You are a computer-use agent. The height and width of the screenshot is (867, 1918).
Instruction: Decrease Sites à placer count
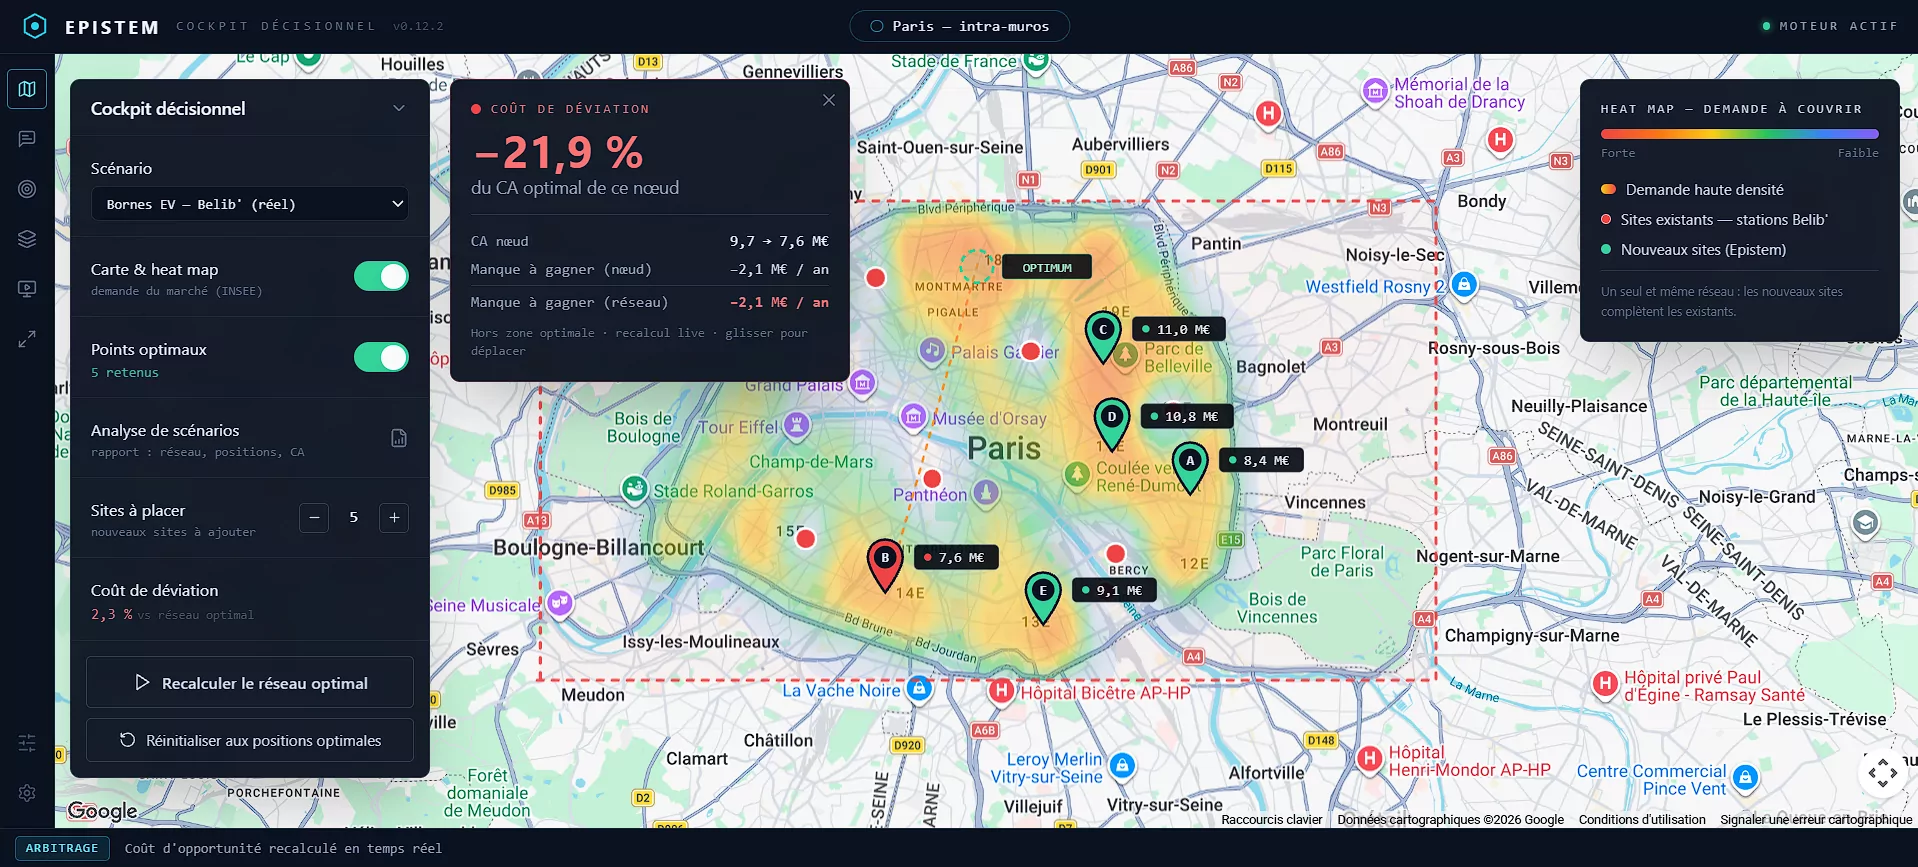point(314,518)
